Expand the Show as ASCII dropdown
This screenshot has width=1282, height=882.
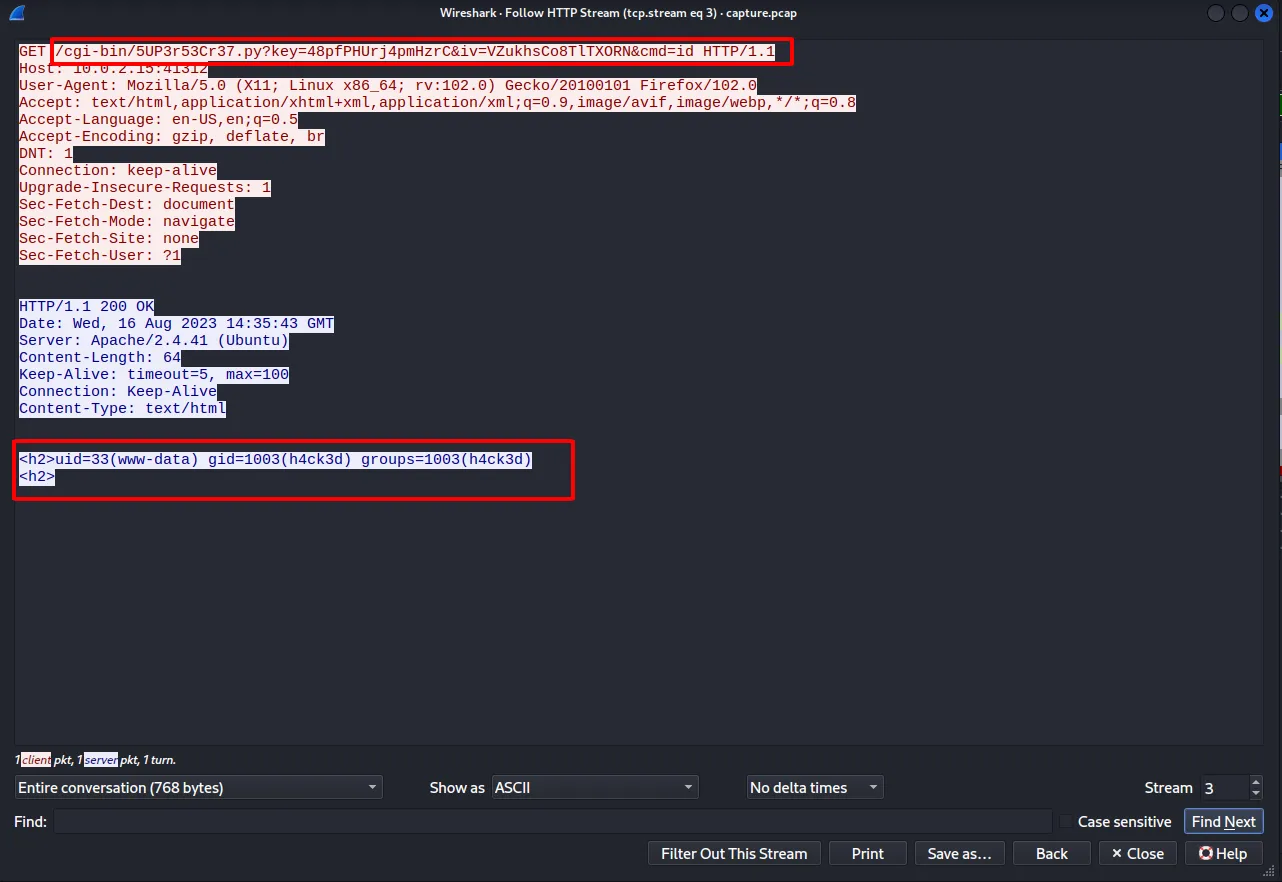[x=595, y=788]
